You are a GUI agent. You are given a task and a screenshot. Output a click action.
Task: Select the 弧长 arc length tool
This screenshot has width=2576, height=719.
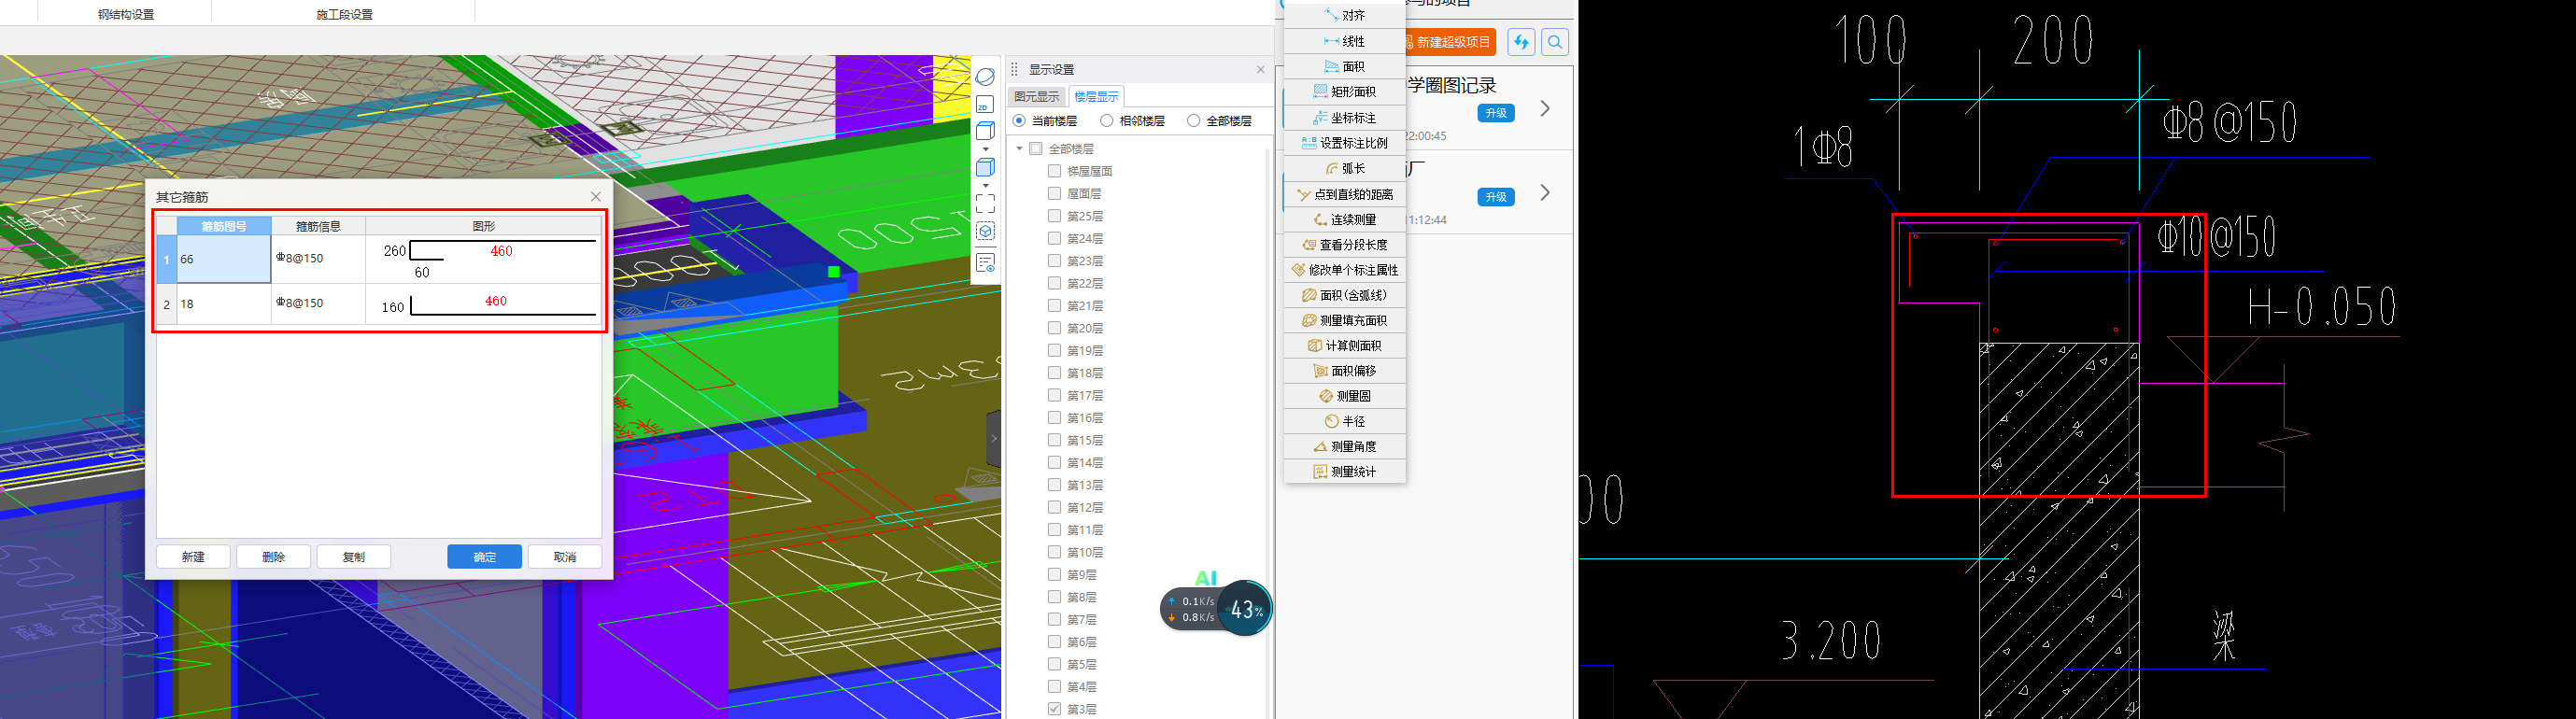click(x=1345, y=168)
